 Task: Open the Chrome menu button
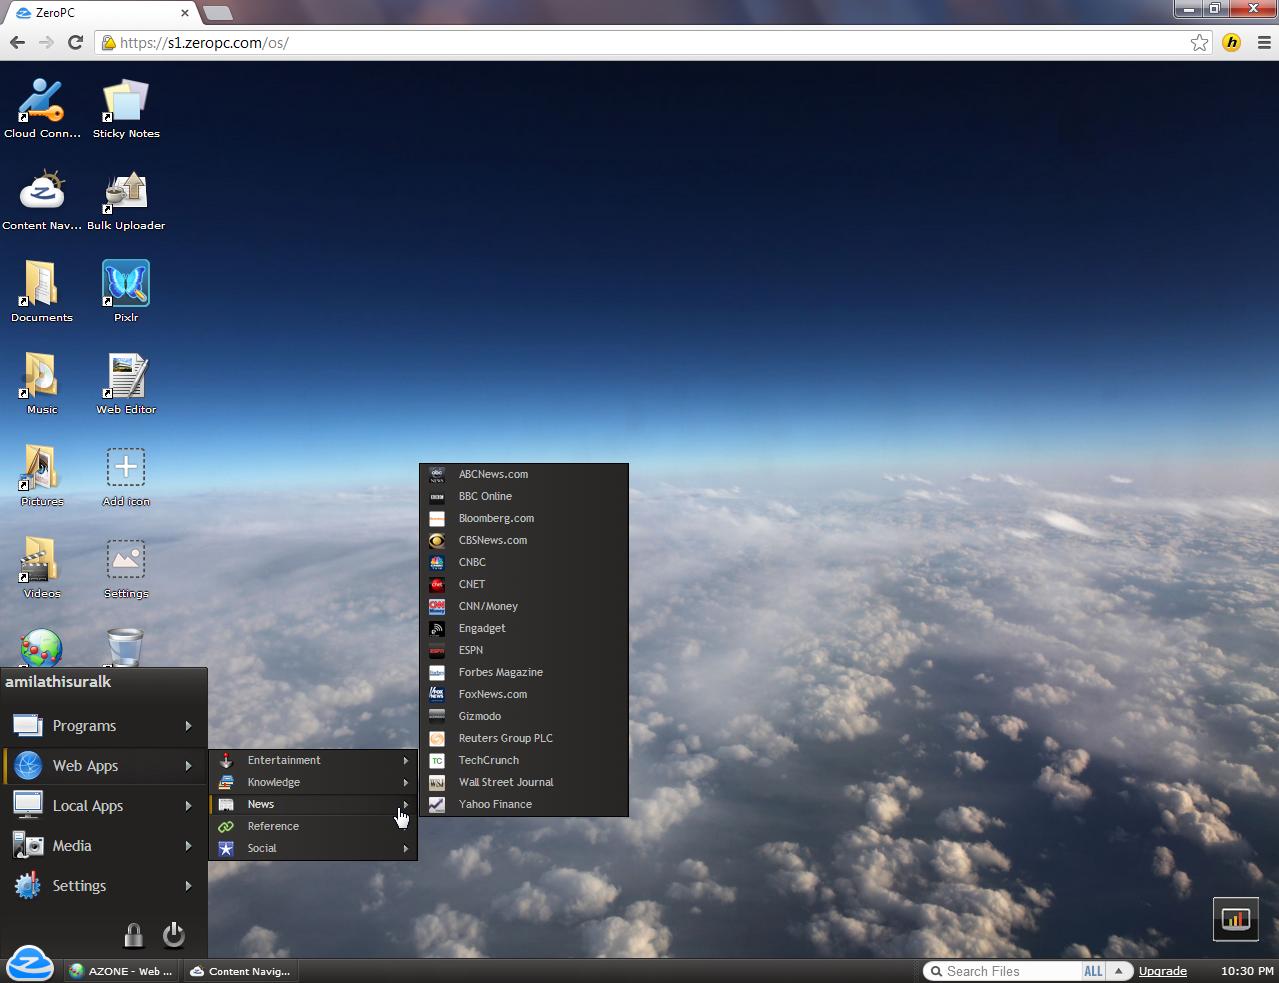click(1264, 42)
